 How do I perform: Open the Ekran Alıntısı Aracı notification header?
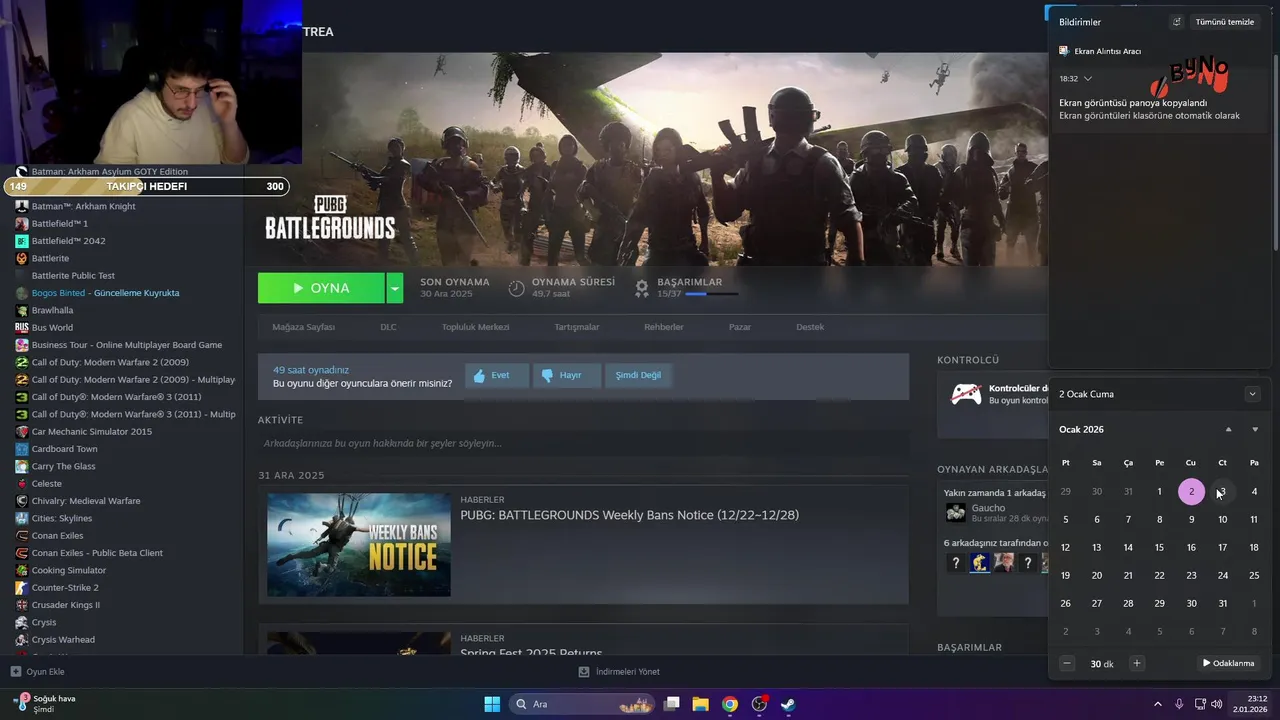pos(1100,51)
